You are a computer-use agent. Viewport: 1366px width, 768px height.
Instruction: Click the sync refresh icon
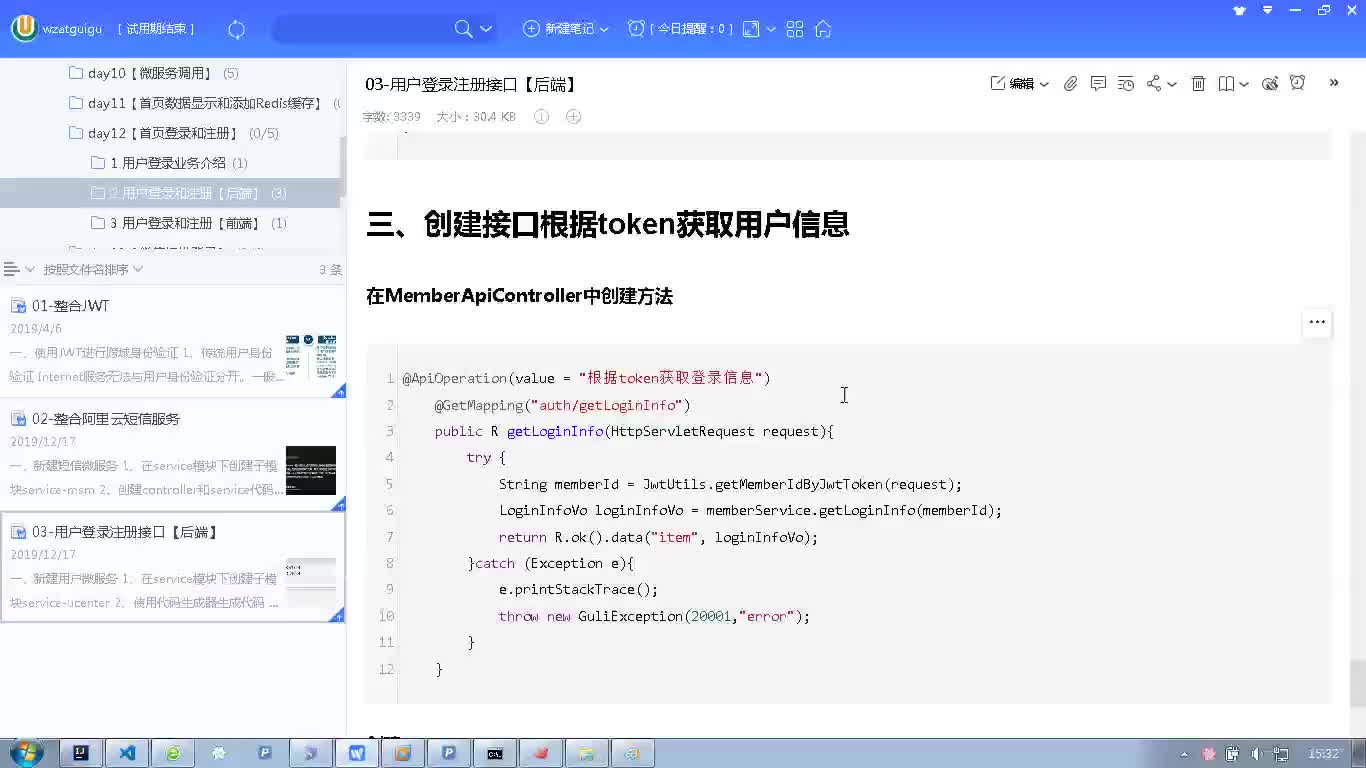click(x=237, y=30)
